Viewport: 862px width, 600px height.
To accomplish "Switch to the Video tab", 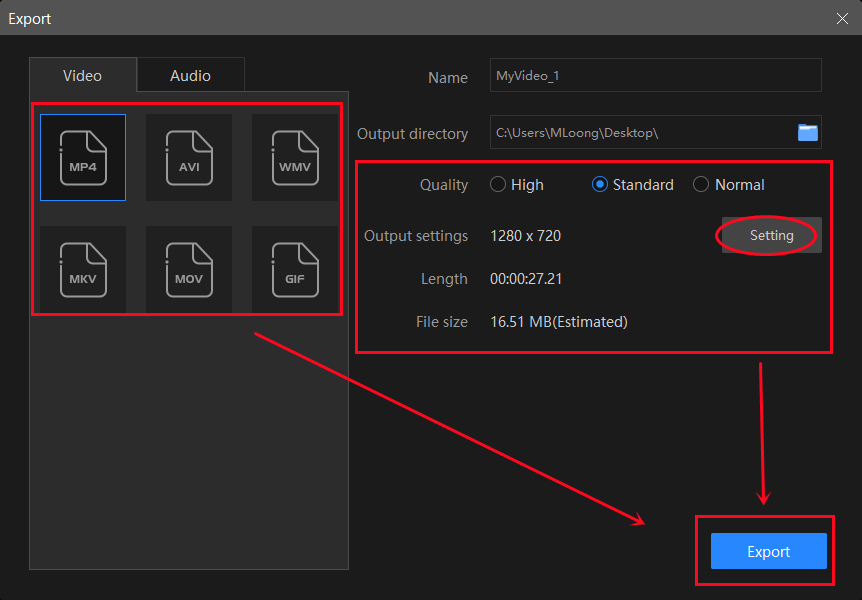I will (83, 75).
